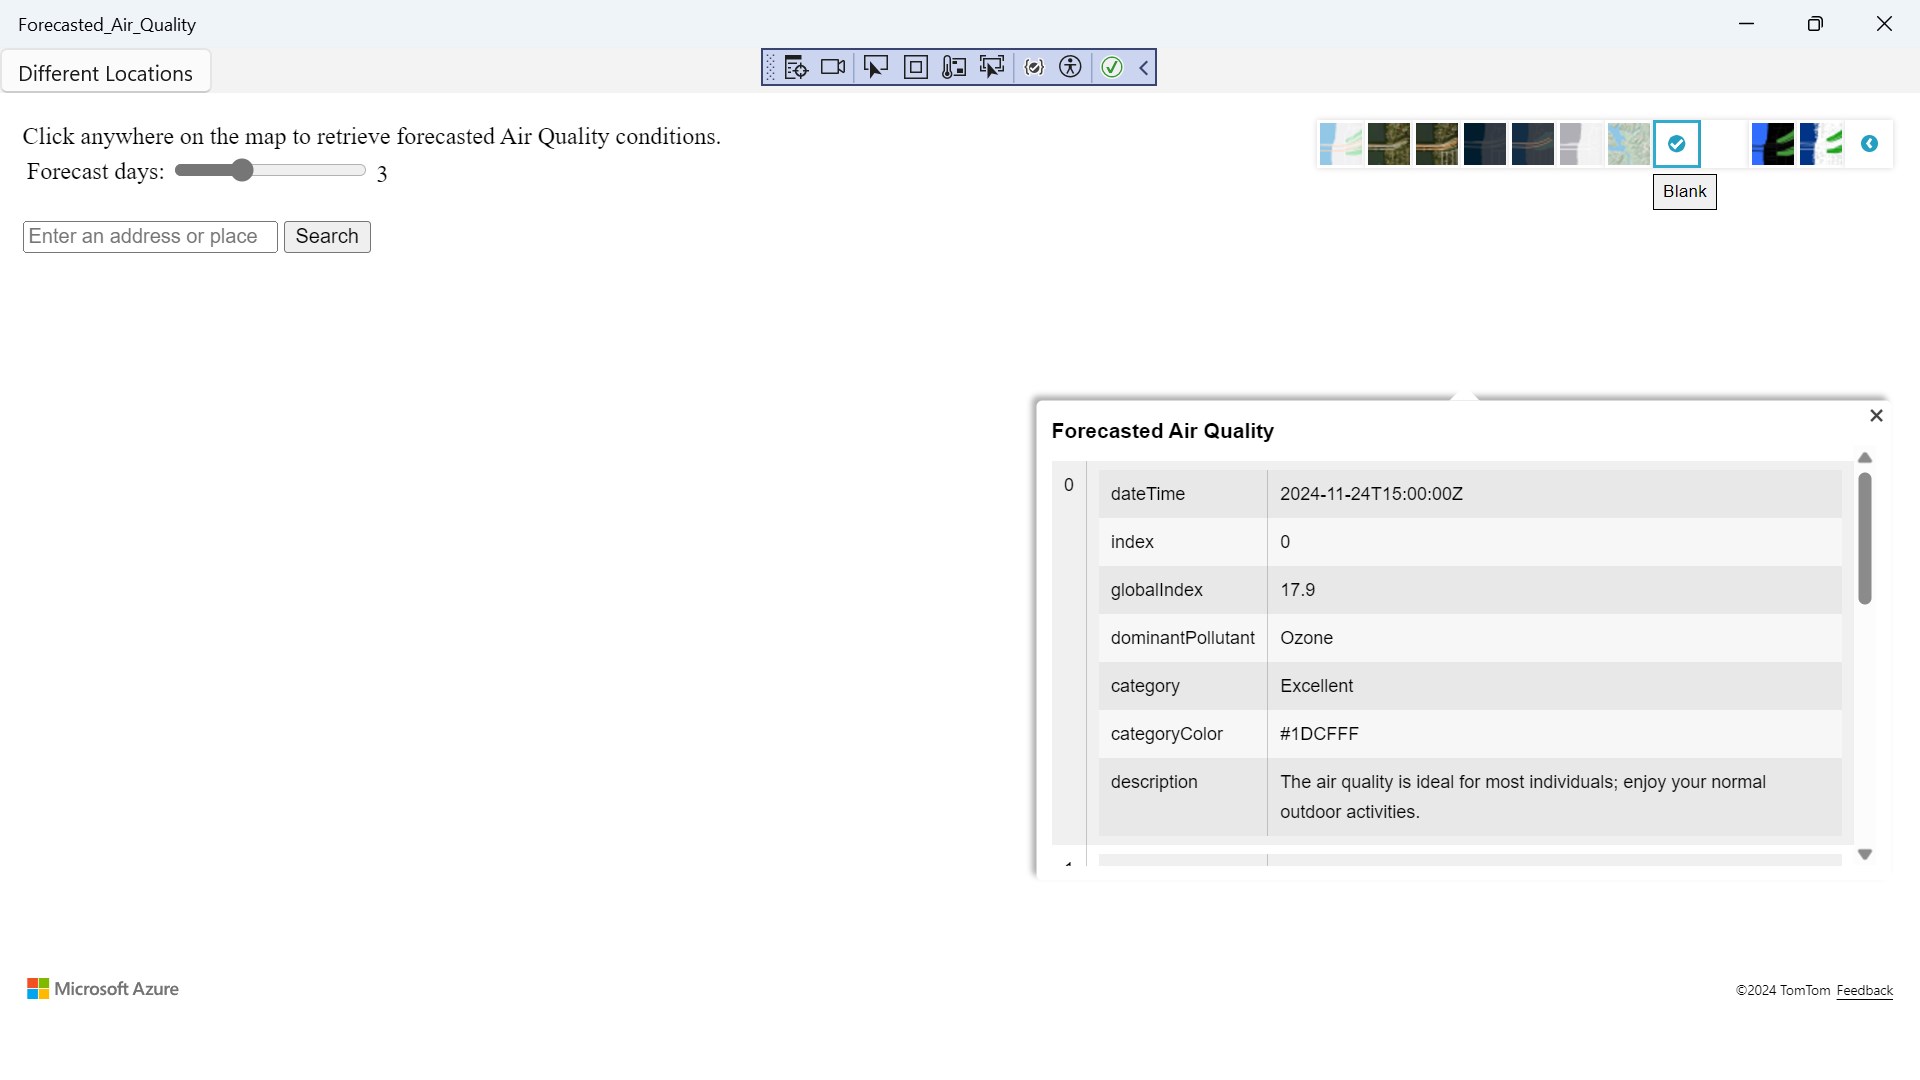Open the Feedback link
This screenshot has height=1080, width=1920.
(1864, 990)
